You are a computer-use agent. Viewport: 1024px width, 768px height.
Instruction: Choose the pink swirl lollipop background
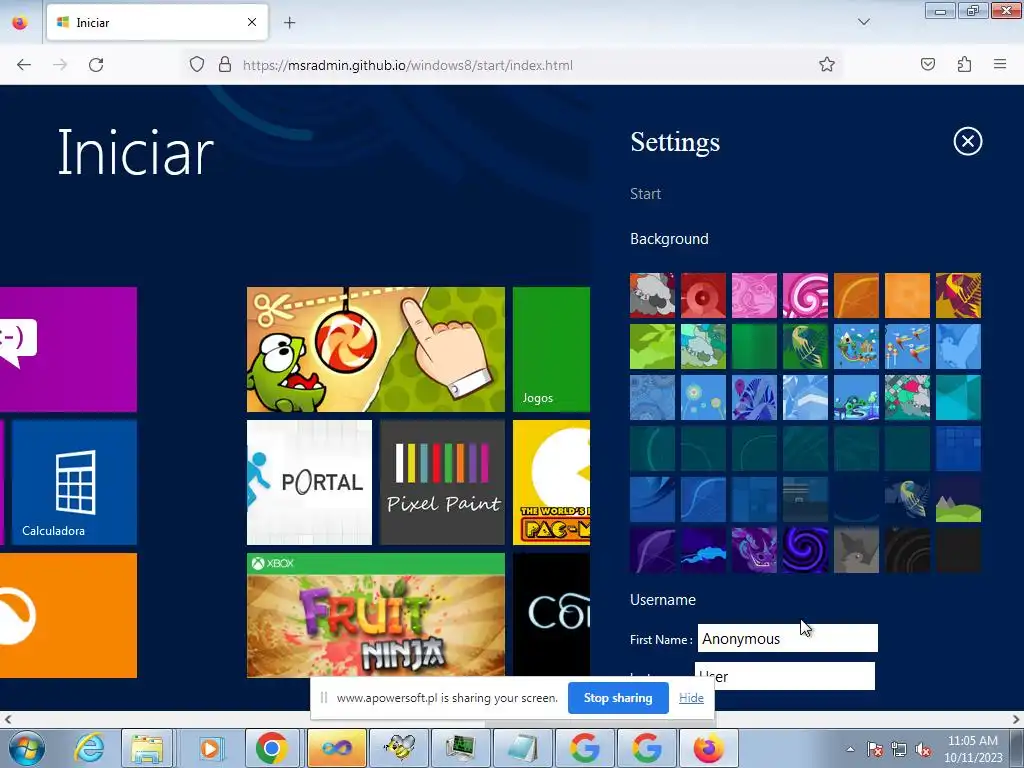click(x=805, y=295)
